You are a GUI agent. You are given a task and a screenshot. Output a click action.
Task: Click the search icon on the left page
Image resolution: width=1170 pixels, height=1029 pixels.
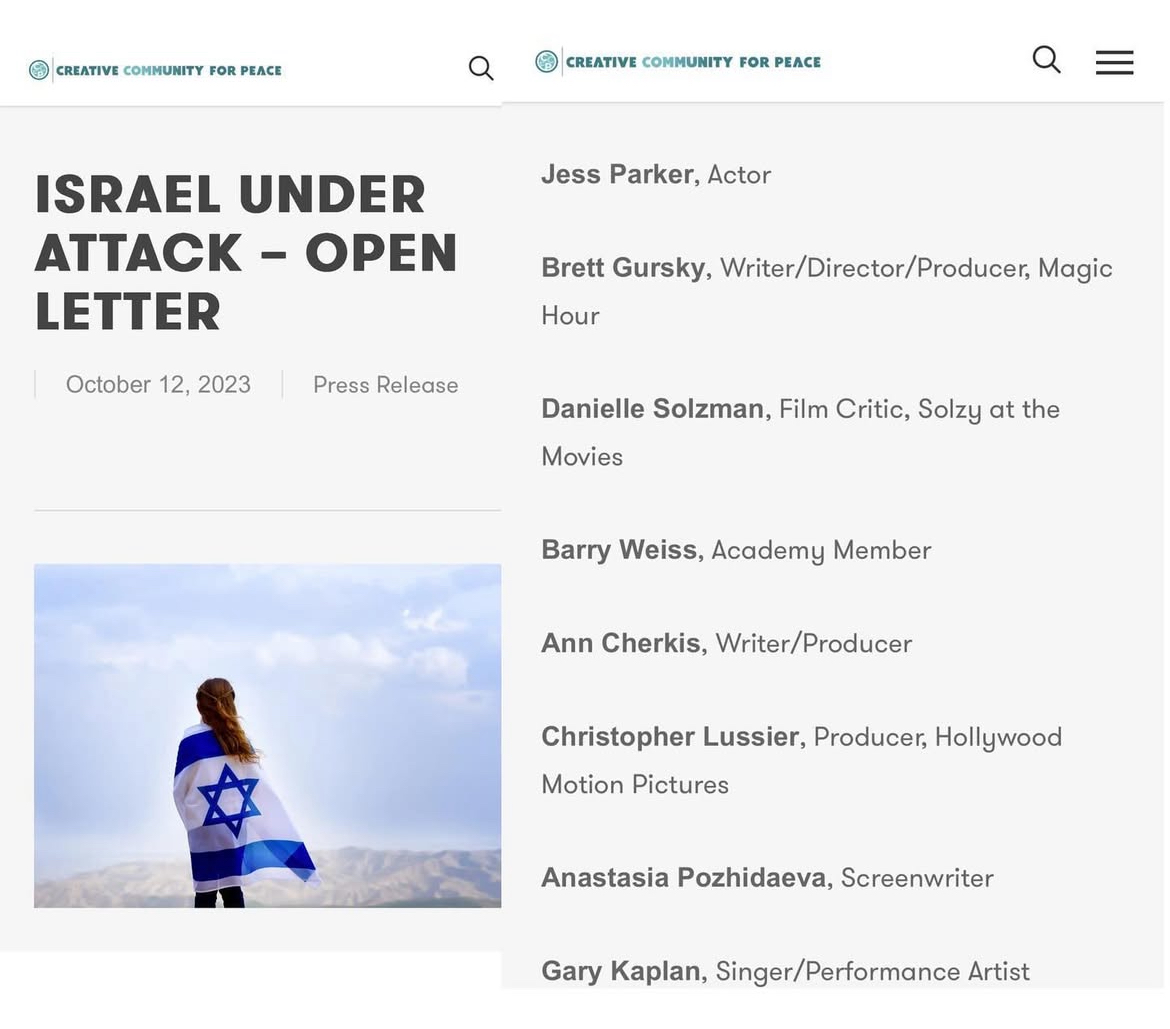point(481,69)
